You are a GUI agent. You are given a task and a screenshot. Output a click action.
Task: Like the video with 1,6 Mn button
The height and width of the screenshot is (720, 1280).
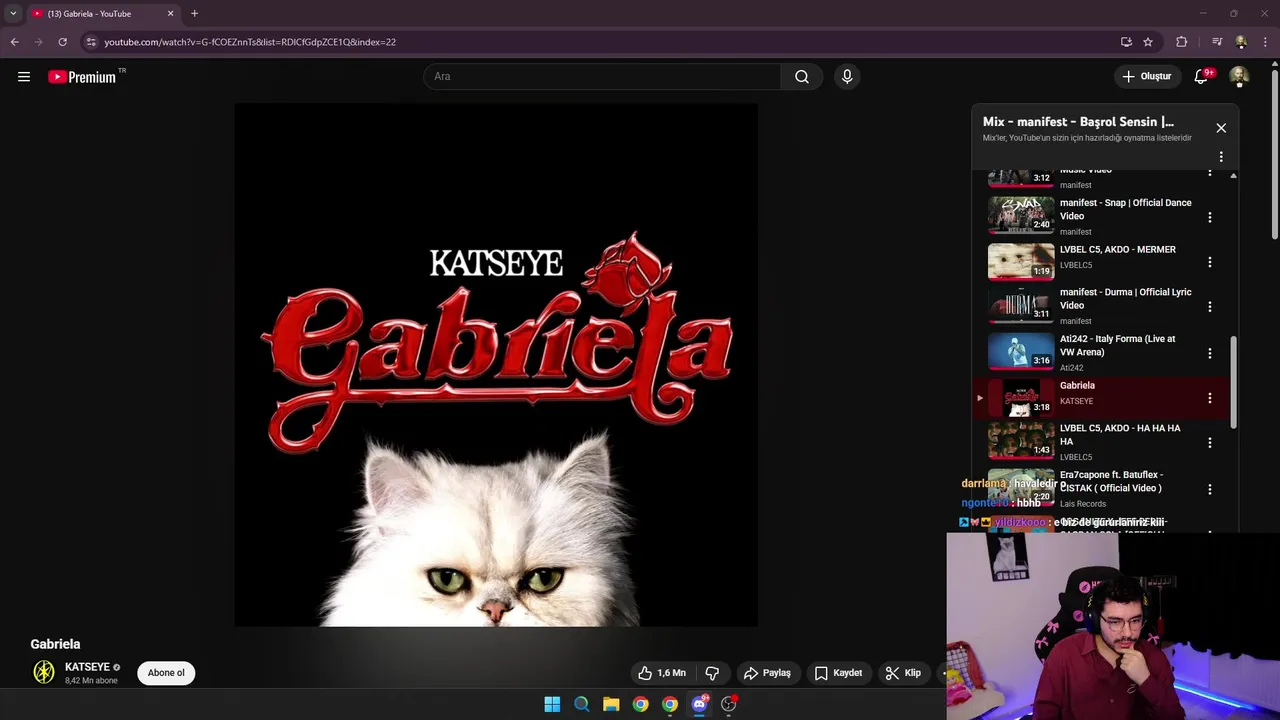pyautogui.click(x=663, y=673)
